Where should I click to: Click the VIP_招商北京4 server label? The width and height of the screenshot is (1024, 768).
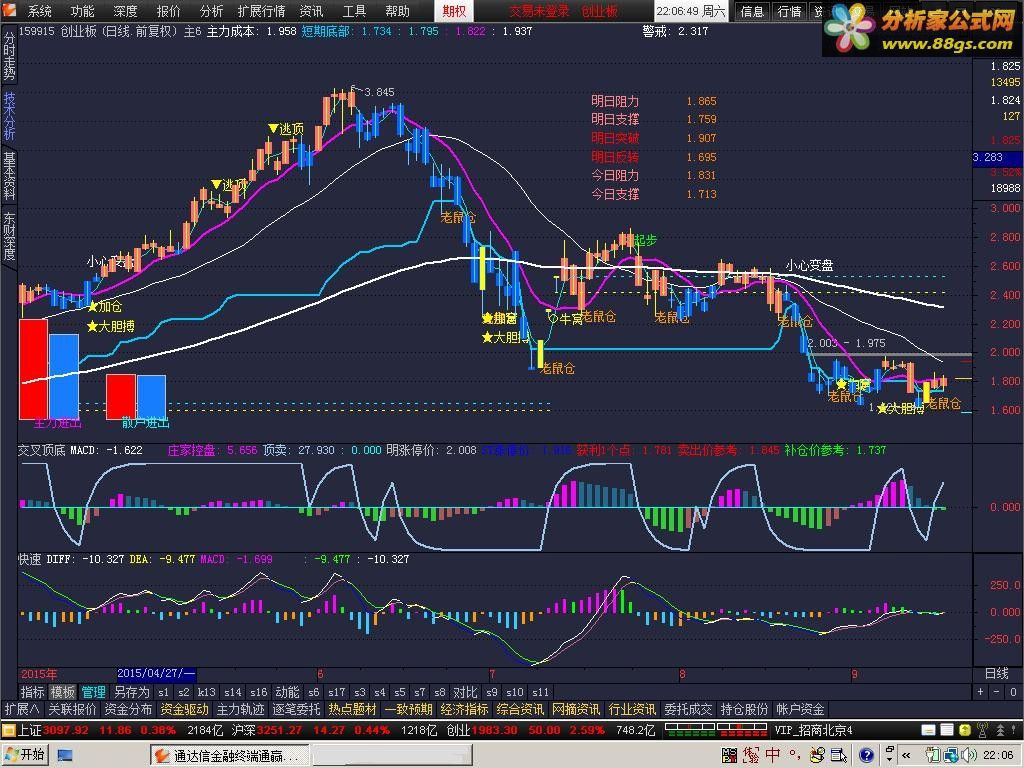pyautogui.click(x=813, y=730)
